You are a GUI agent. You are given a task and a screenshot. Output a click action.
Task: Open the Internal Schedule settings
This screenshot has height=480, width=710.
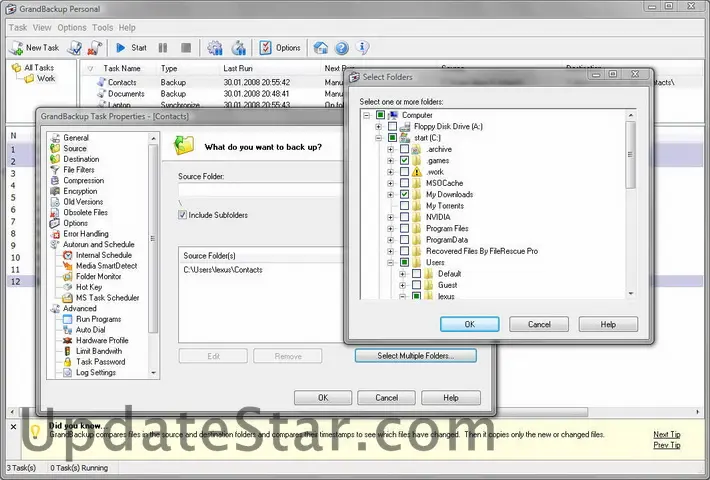[103, 255]
